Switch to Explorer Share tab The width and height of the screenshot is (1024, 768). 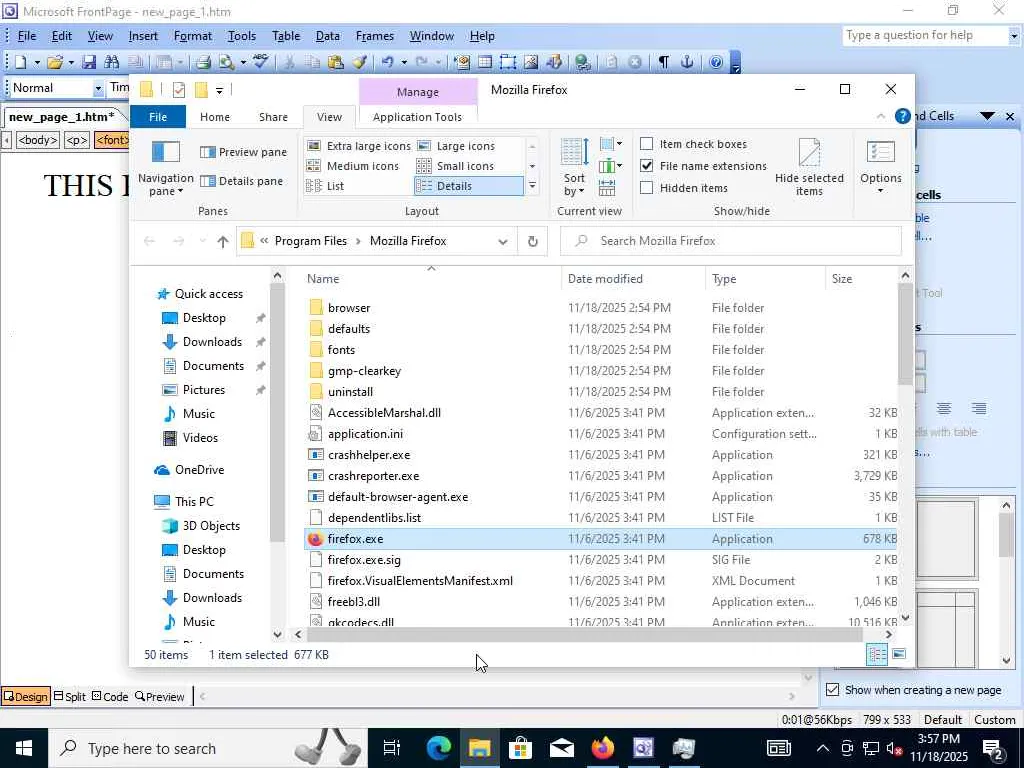[x=273, y=117]
